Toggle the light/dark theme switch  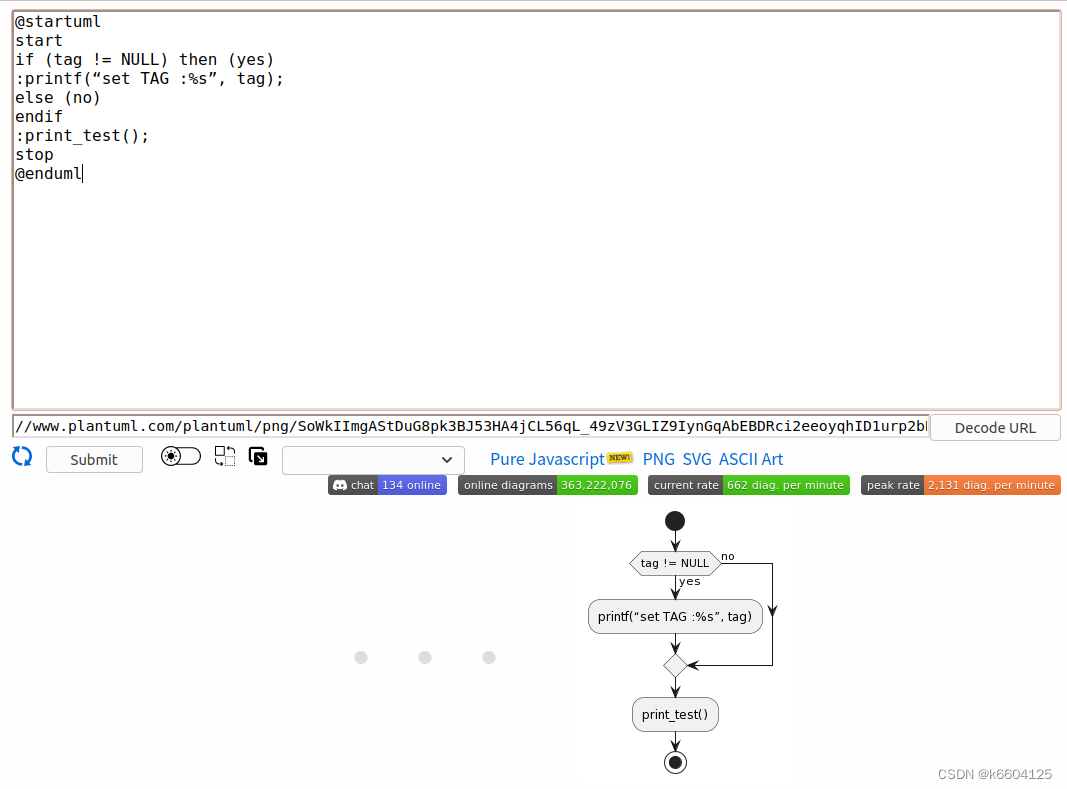(x=180, y=456)
